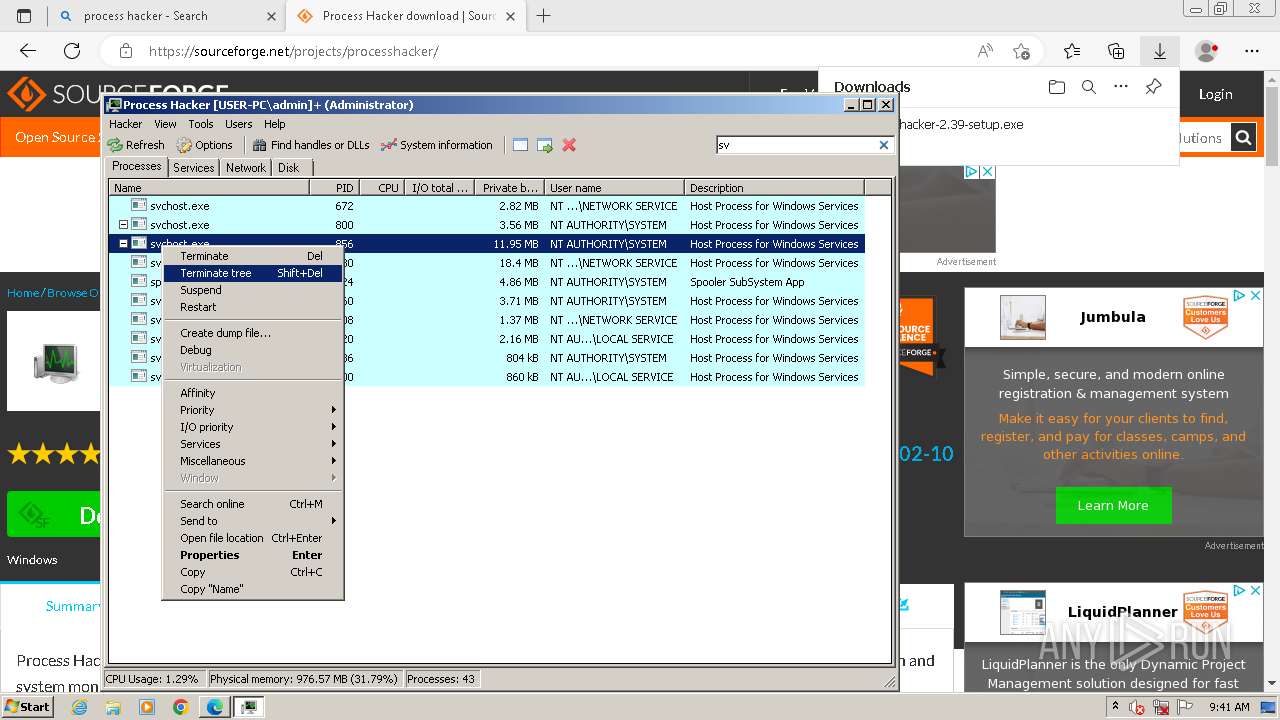Expand the Send to submenu
The image size is (1280, 720).
tap(253, 521)
